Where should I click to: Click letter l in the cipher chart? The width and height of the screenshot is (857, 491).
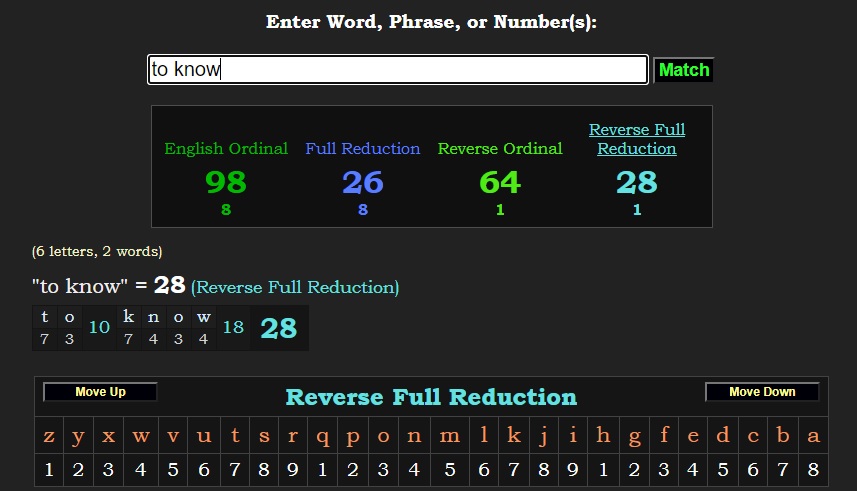(x=484, y=435)
